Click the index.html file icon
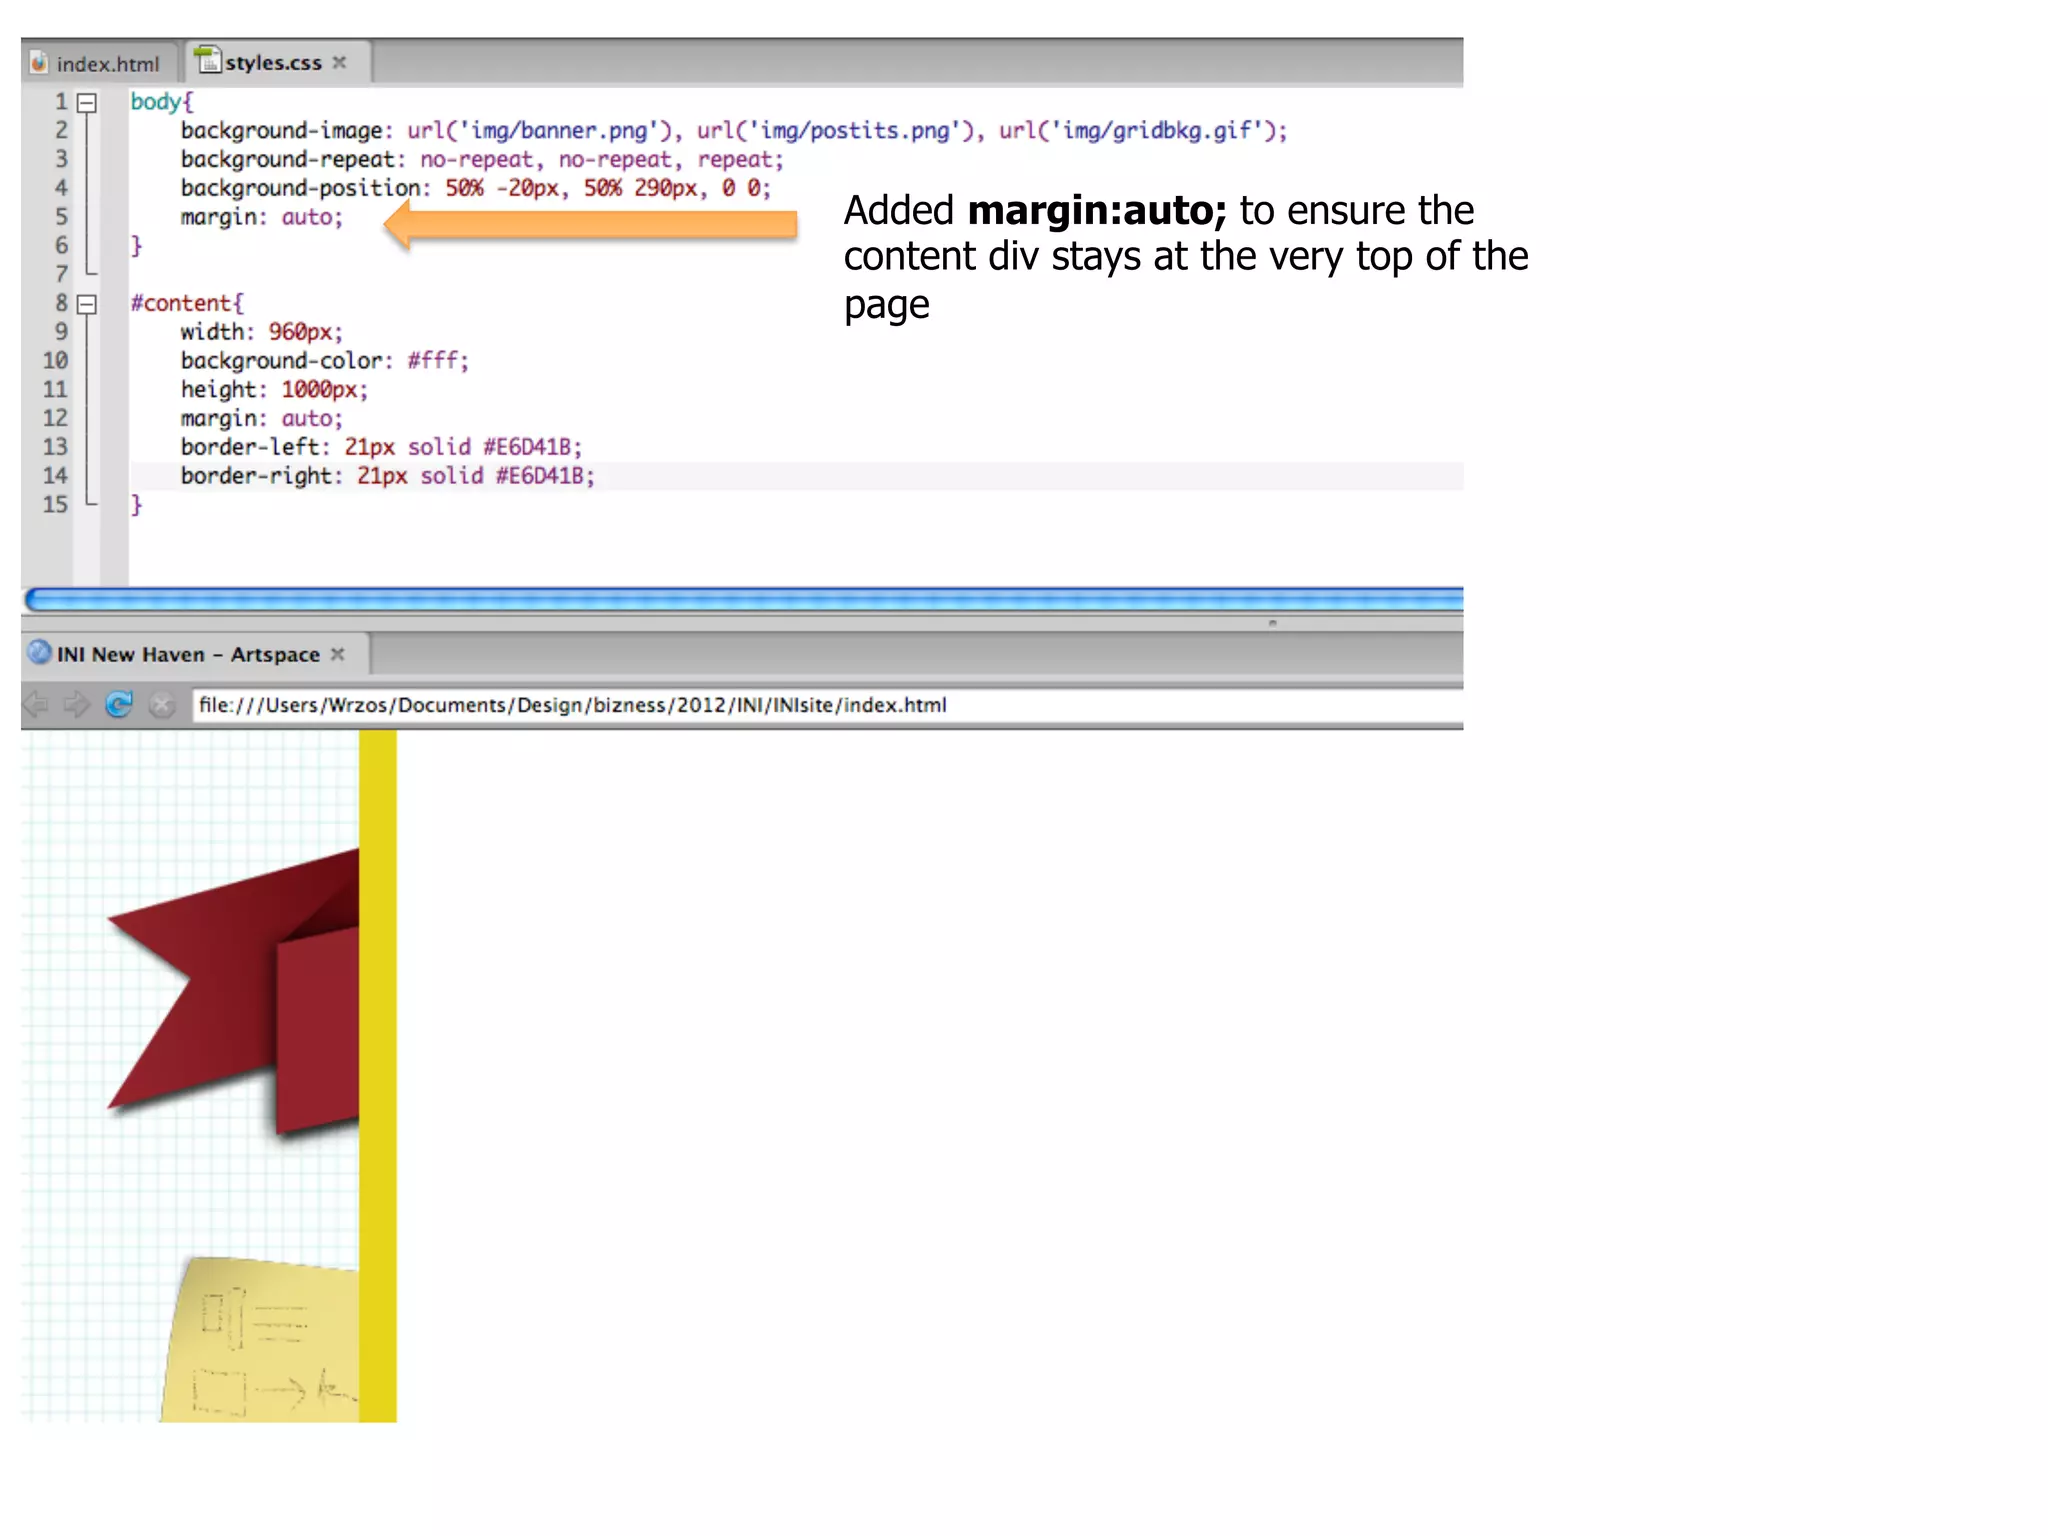This screenshot has width=2048, height=1536. coord(39,63)
